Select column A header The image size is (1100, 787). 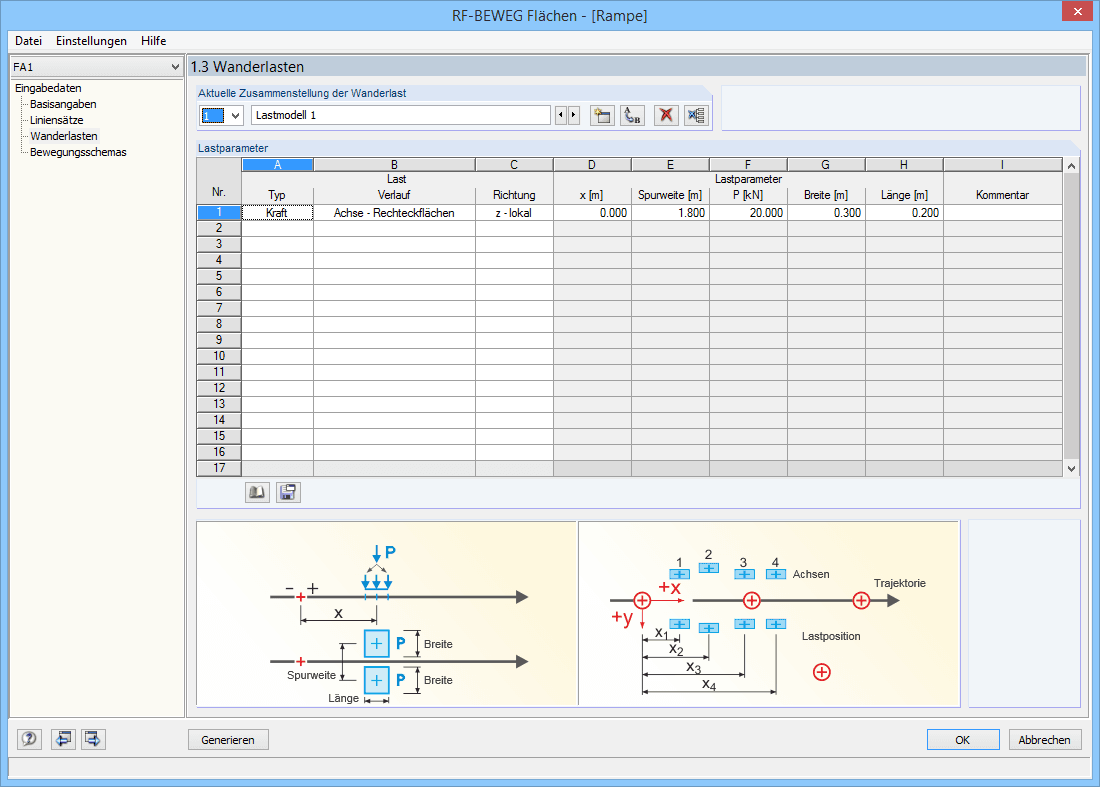pyautogui.click(x=277, y=165)
